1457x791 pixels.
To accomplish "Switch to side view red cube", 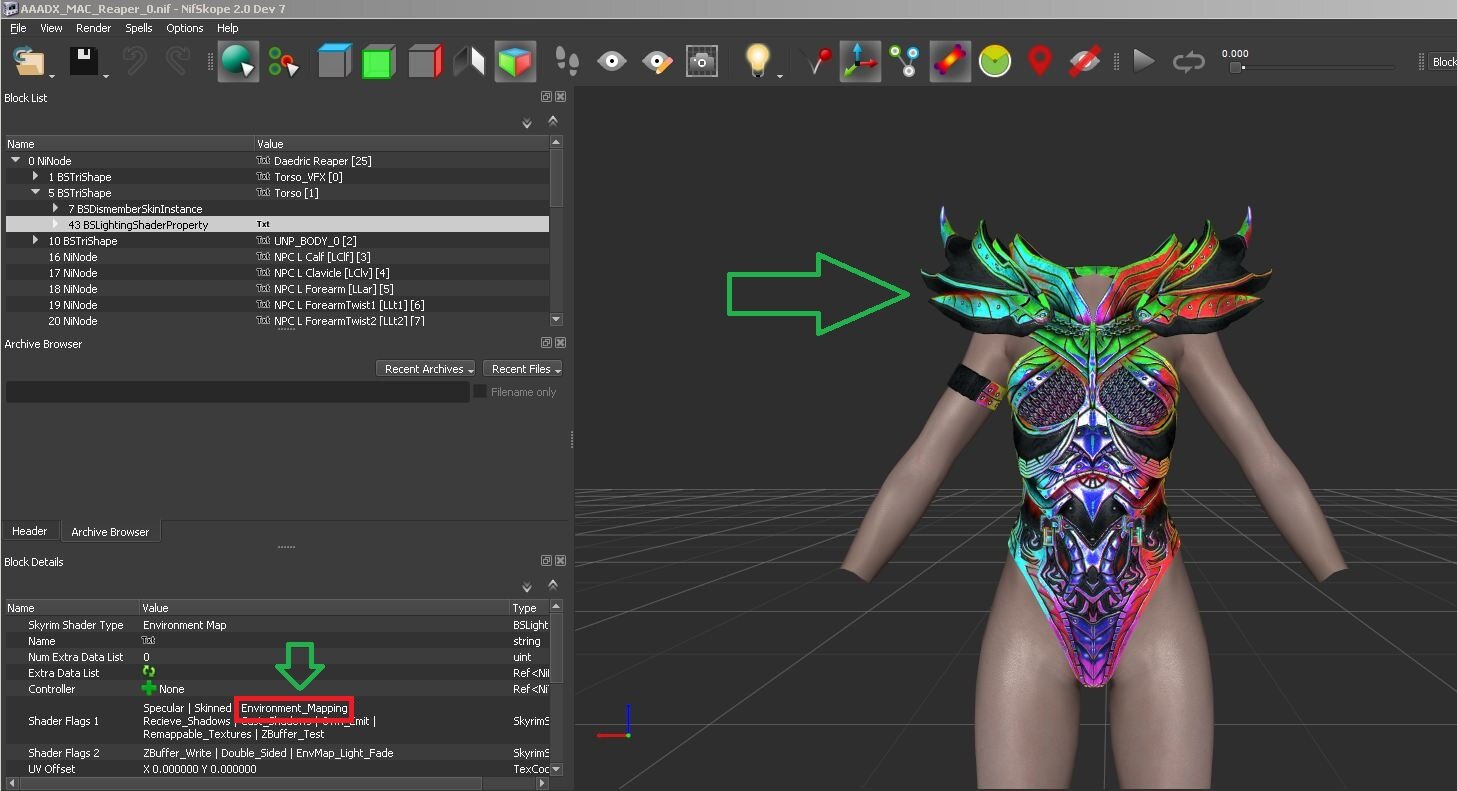I will click(x=425, y=62).
